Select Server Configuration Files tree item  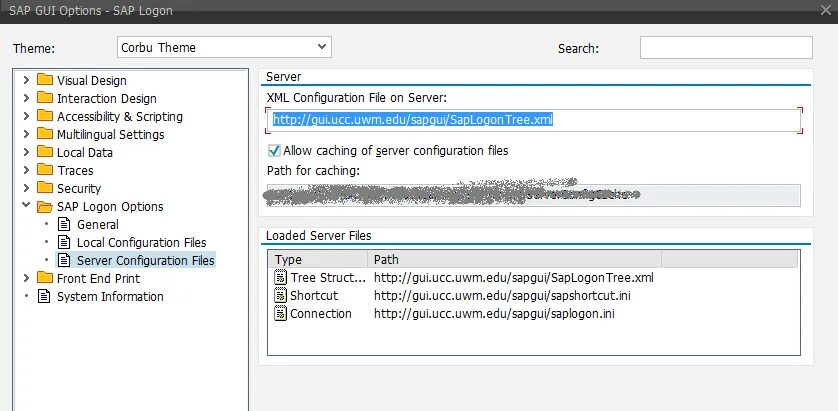(x=145, y=260)
